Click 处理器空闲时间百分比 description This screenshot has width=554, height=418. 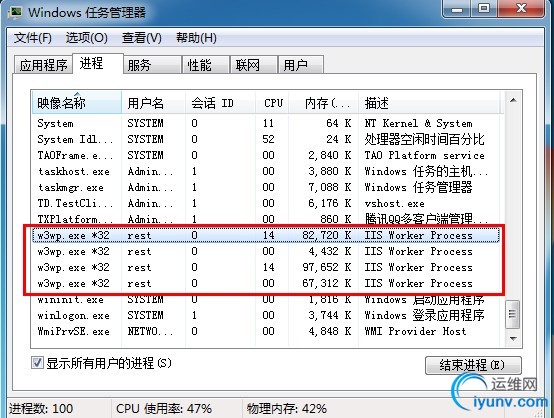coord(424,139)
